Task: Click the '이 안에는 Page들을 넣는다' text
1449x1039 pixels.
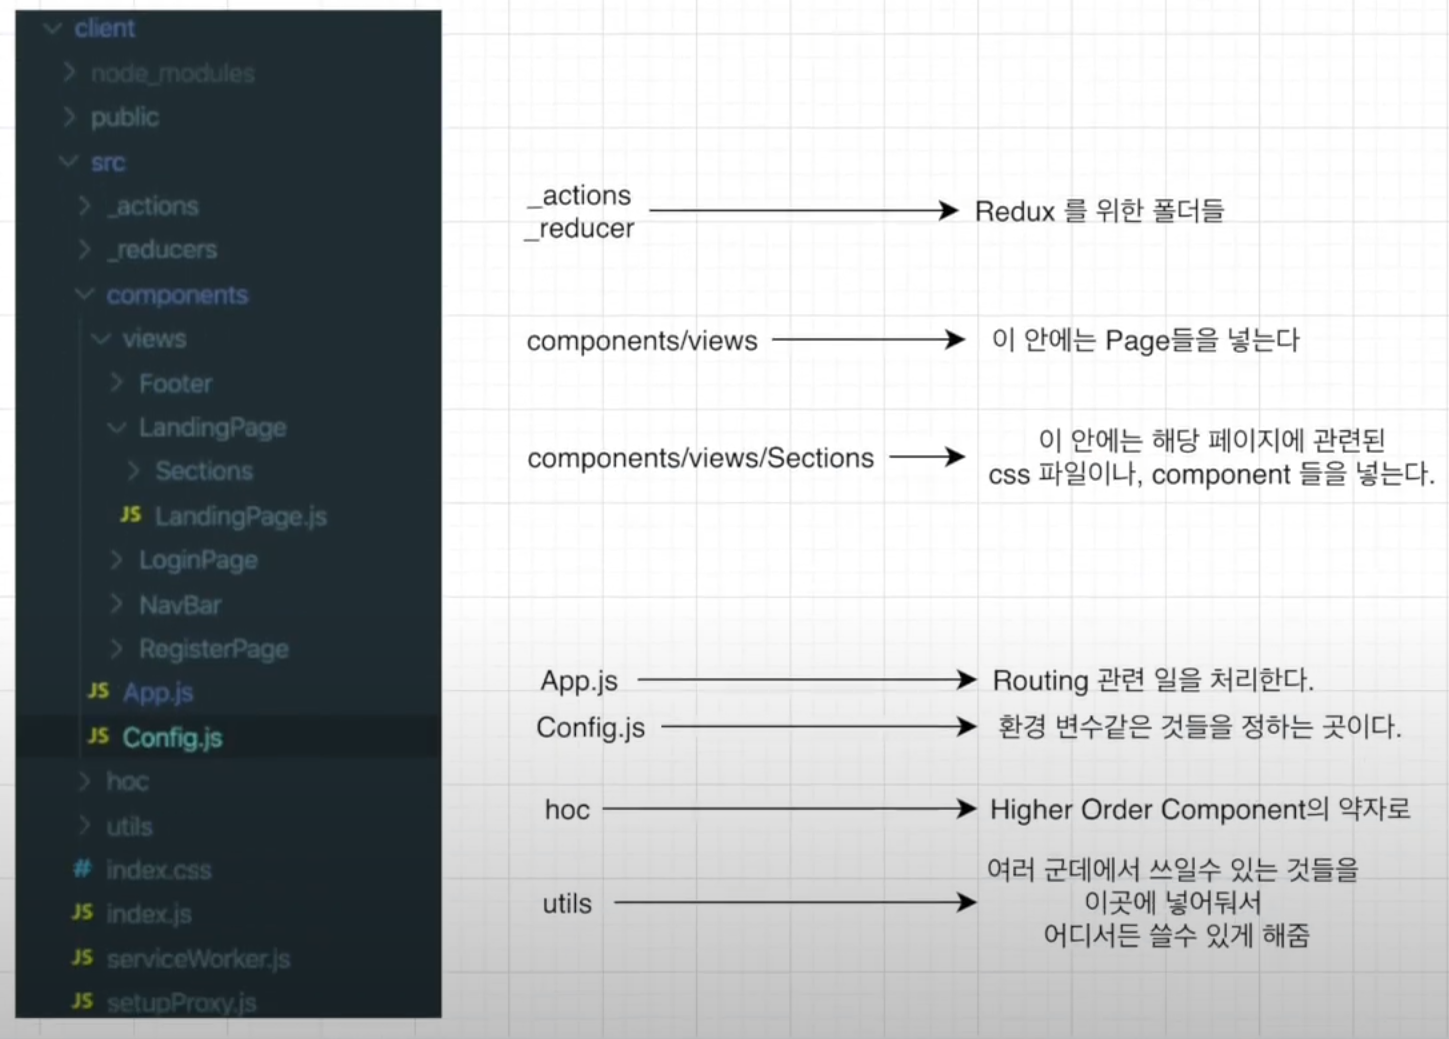Action: pyautogui.click(x=1145, y=340)
